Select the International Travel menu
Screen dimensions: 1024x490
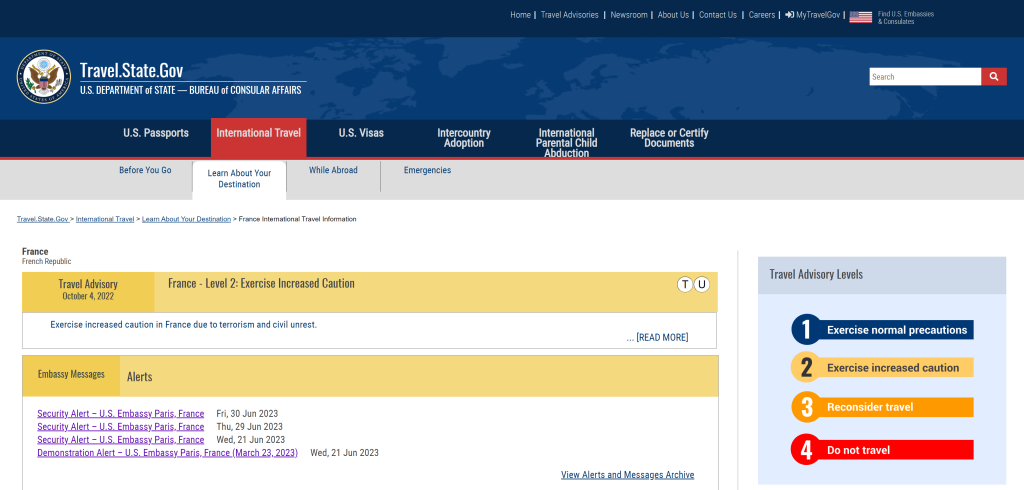[259, 138]
